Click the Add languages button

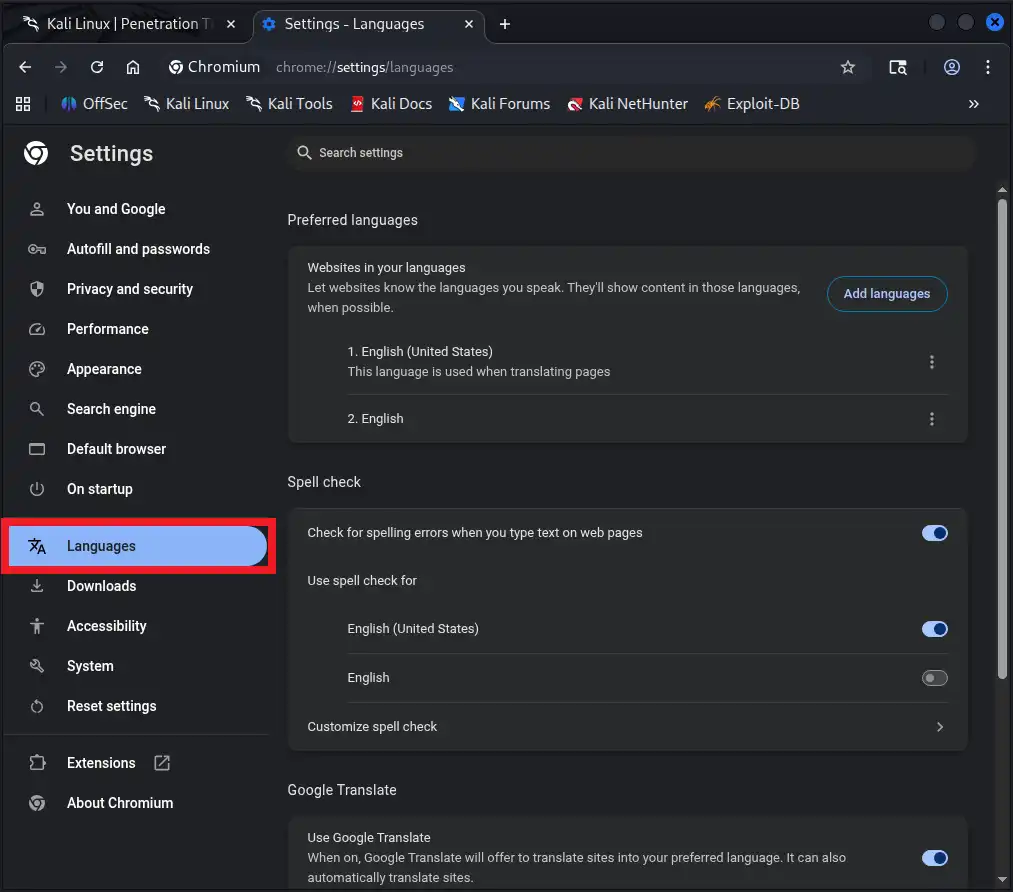point(886,294)
